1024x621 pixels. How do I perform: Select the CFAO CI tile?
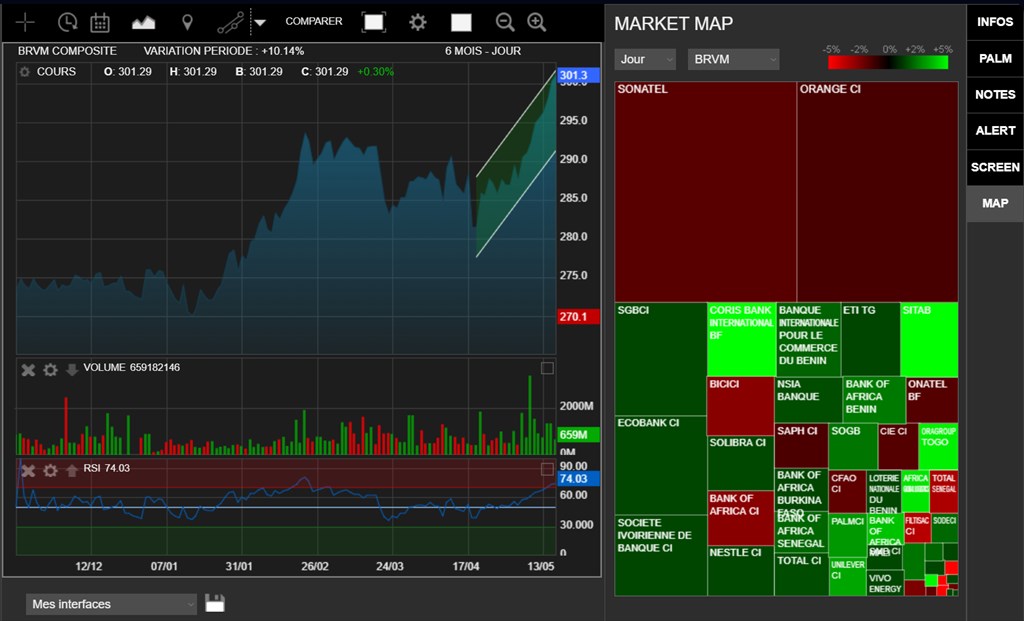(x=848, y=491)
